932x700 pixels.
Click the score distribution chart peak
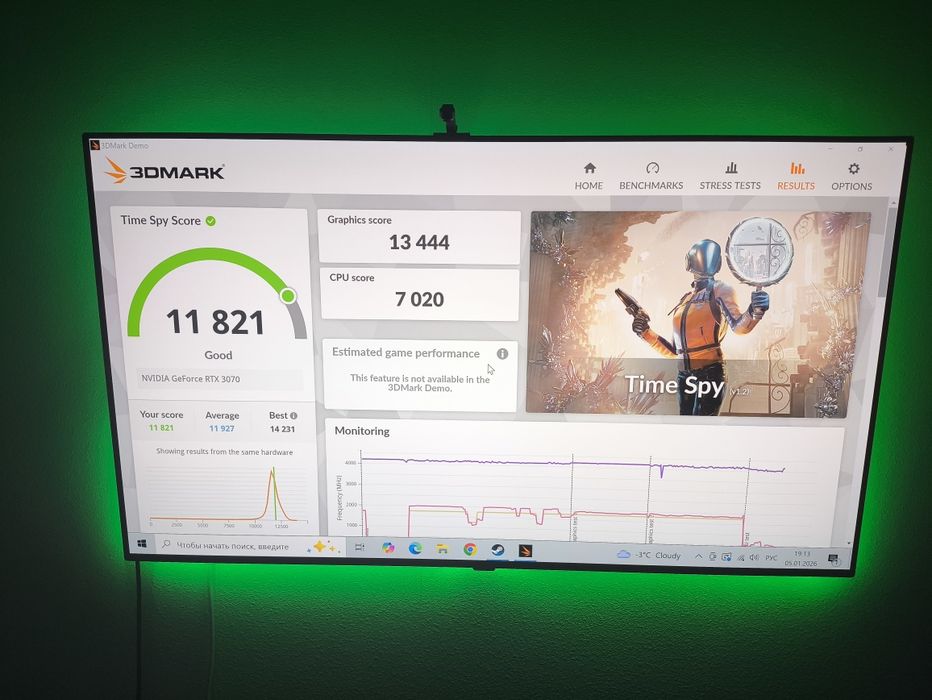[x=273, y=472]
